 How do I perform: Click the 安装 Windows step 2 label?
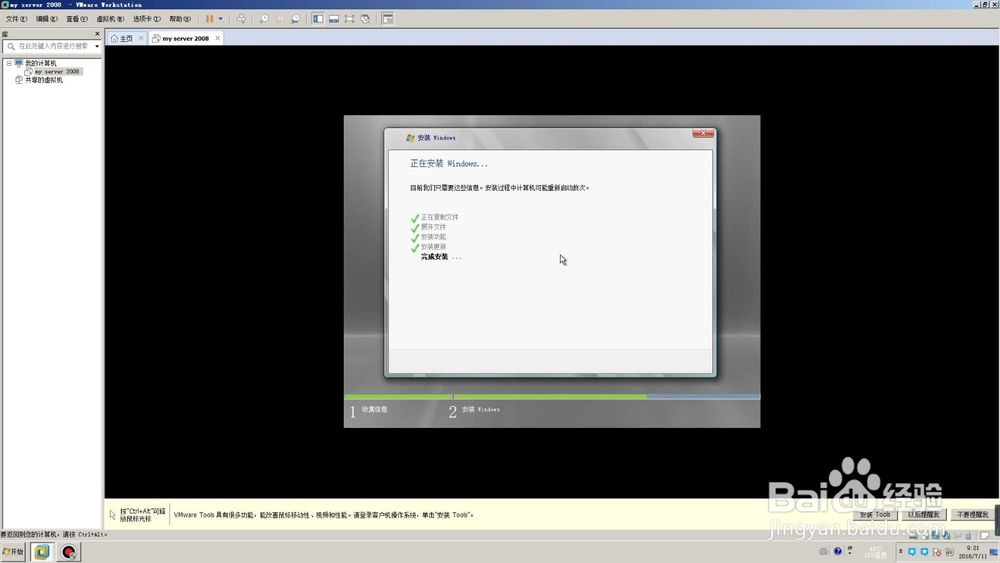click(481, 409)
